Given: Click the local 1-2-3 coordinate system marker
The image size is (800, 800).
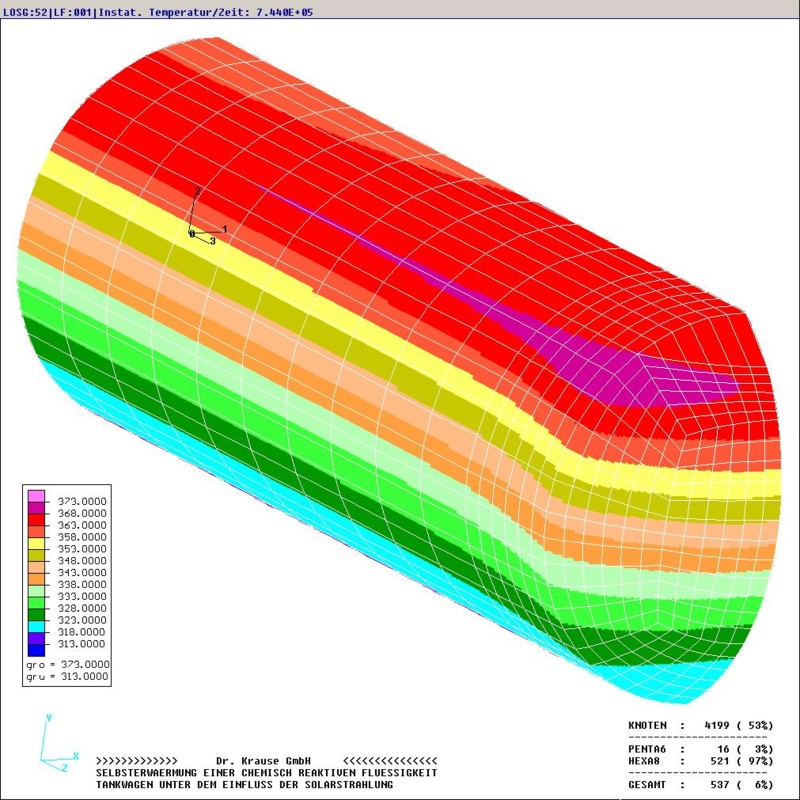Looking at the screenshot, I should 208,217.
